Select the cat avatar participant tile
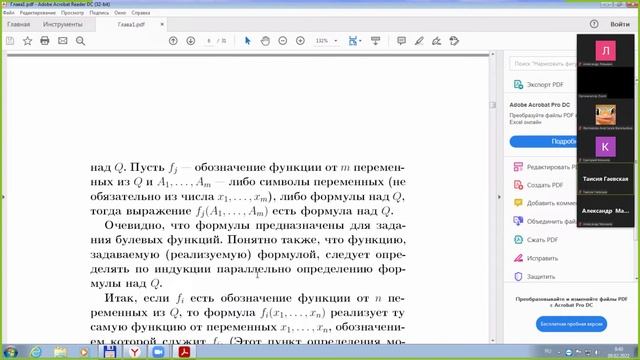The image size is (640, 360). point(605,115)
